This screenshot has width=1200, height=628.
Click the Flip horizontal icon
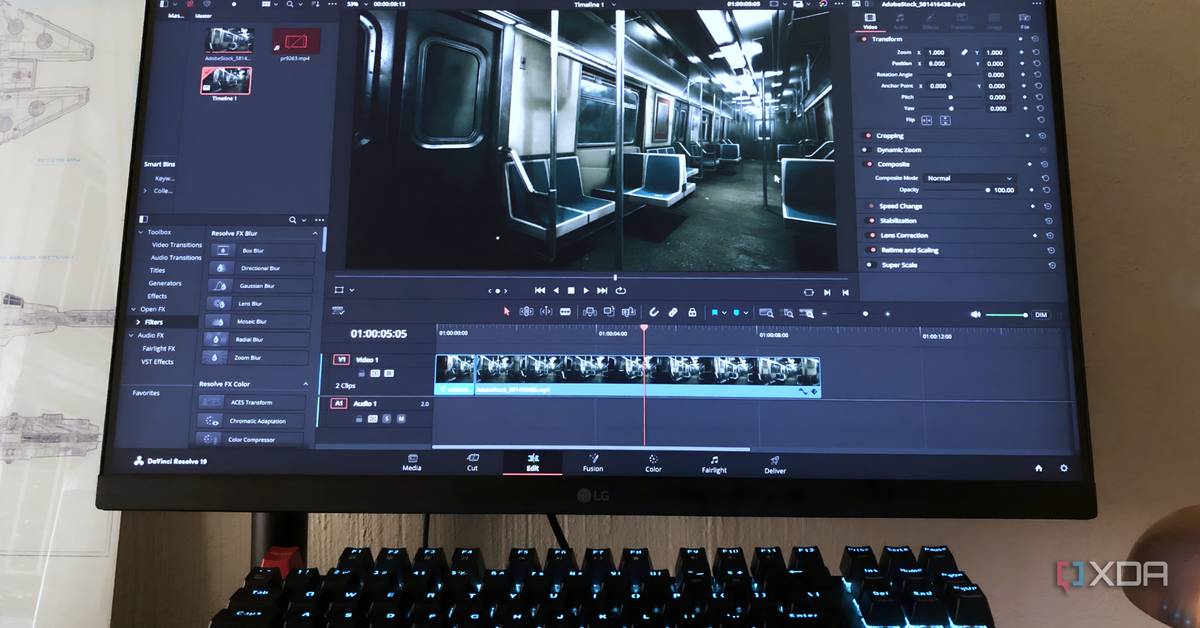click(x=926, y=120)
